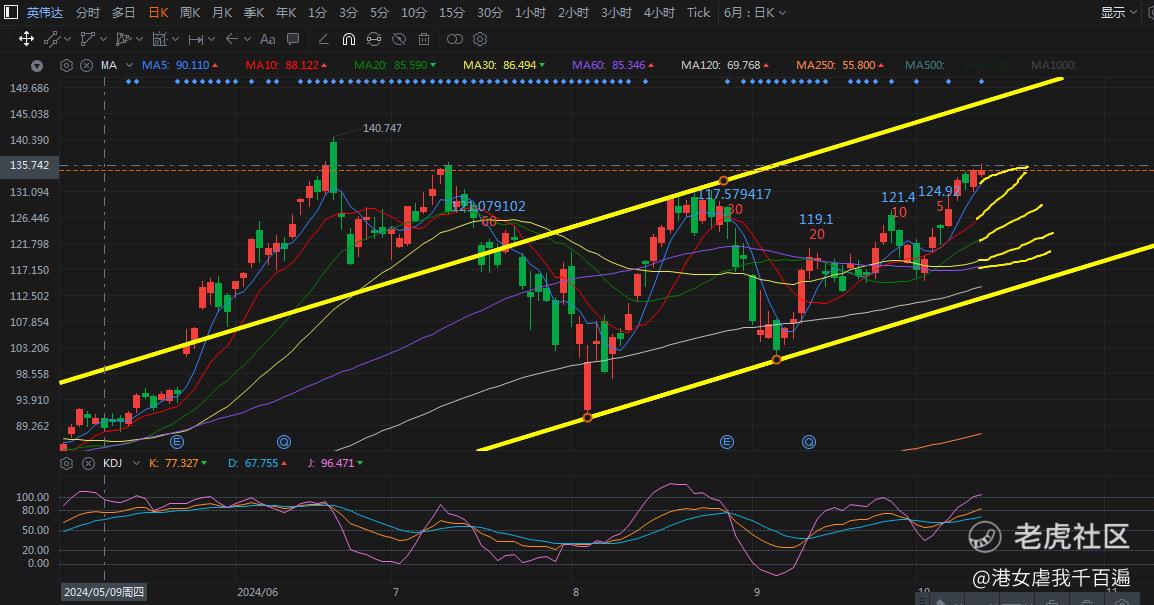Open the trend line tool dropdown arrow
The image size is (1154, 605).
pos(68,39)
